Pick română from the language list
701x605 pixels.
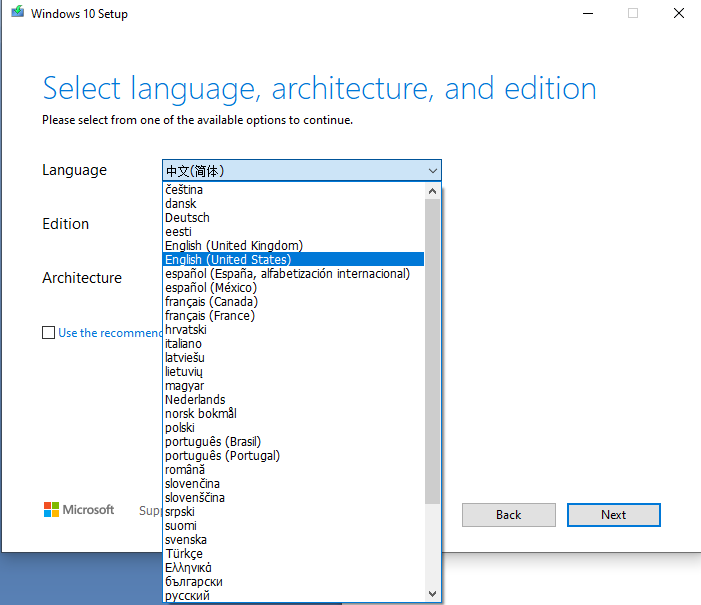click(293, 470)
